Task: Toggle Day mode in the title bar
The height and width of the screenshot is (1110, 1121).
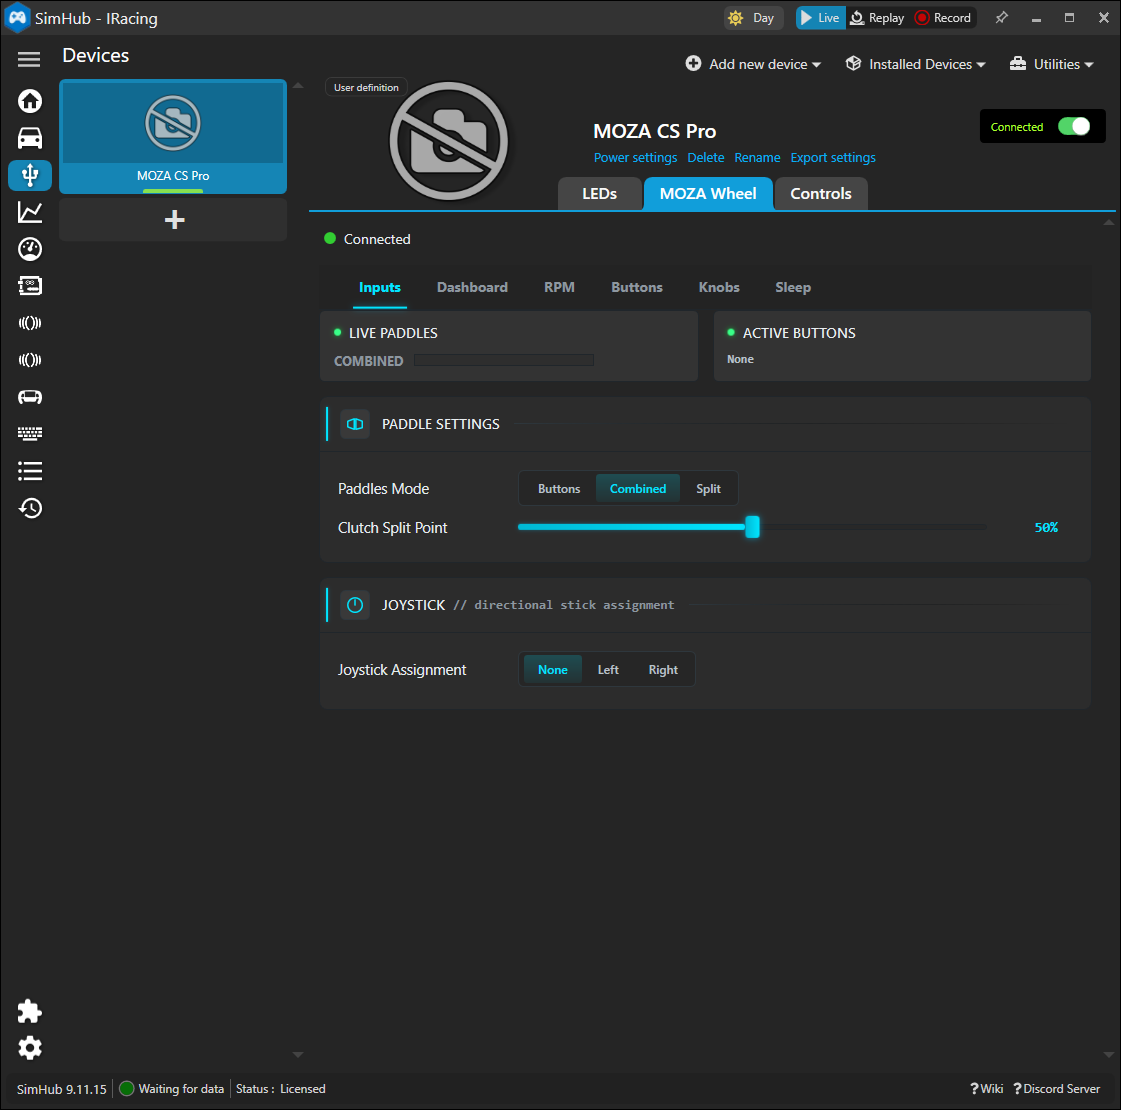Action: point(752,18)
